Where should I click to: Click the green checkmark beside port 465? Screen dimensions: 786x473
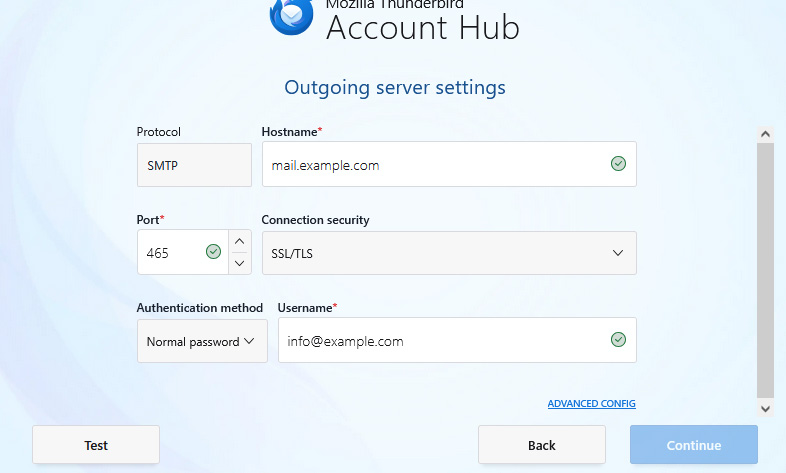[x=213, y=252]
